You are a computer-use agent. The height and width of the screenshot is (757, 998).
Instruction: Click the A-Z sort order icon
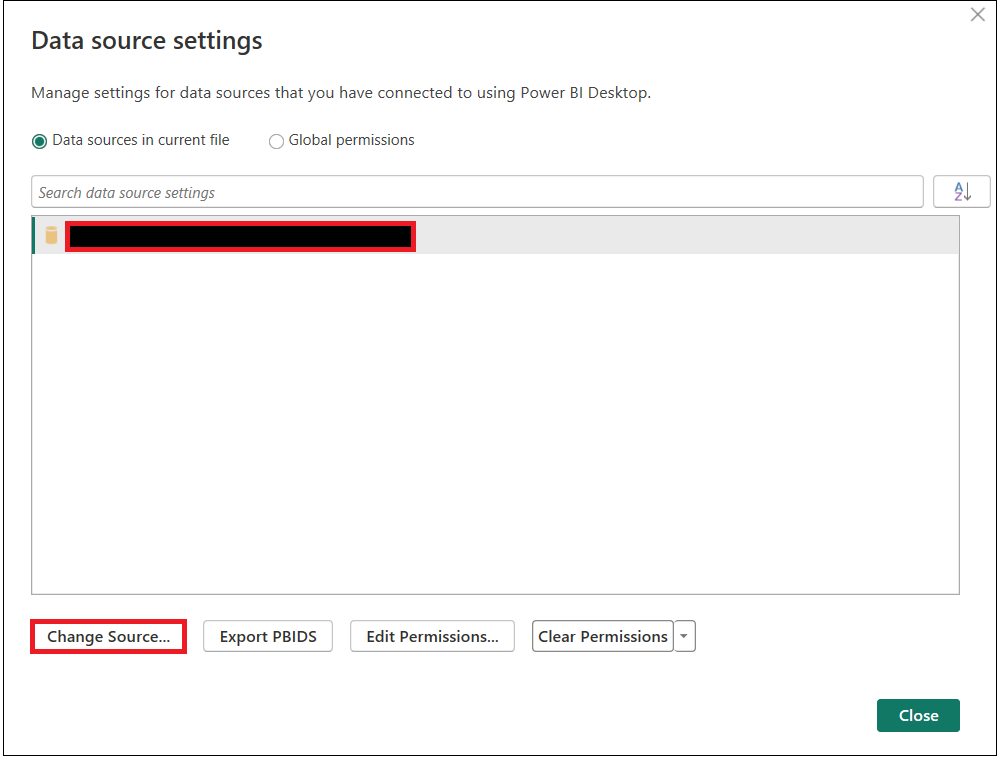click(961, 192)
